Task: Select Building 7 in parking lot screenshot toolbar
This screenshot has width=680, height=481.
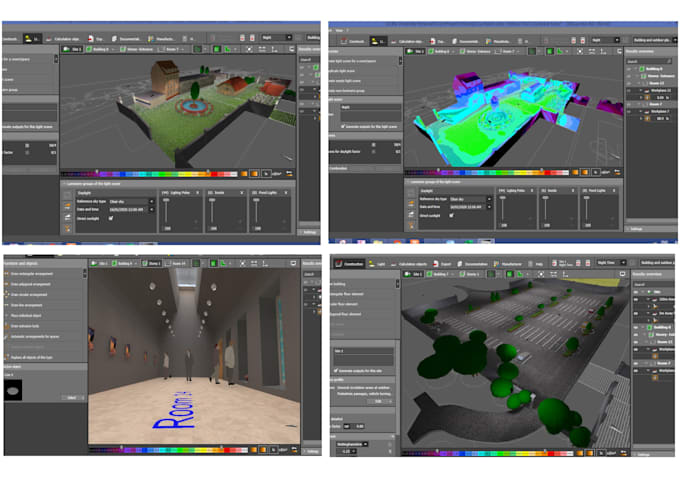Action: (x=441, y=274)
